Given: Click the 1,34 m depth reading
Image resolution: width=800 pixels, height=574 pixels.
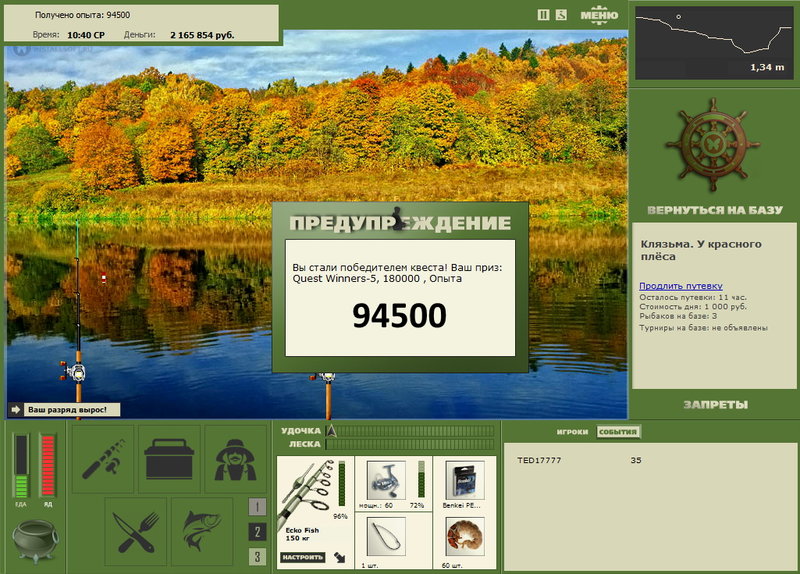Looking at the screenshot, I should [767, 67].
